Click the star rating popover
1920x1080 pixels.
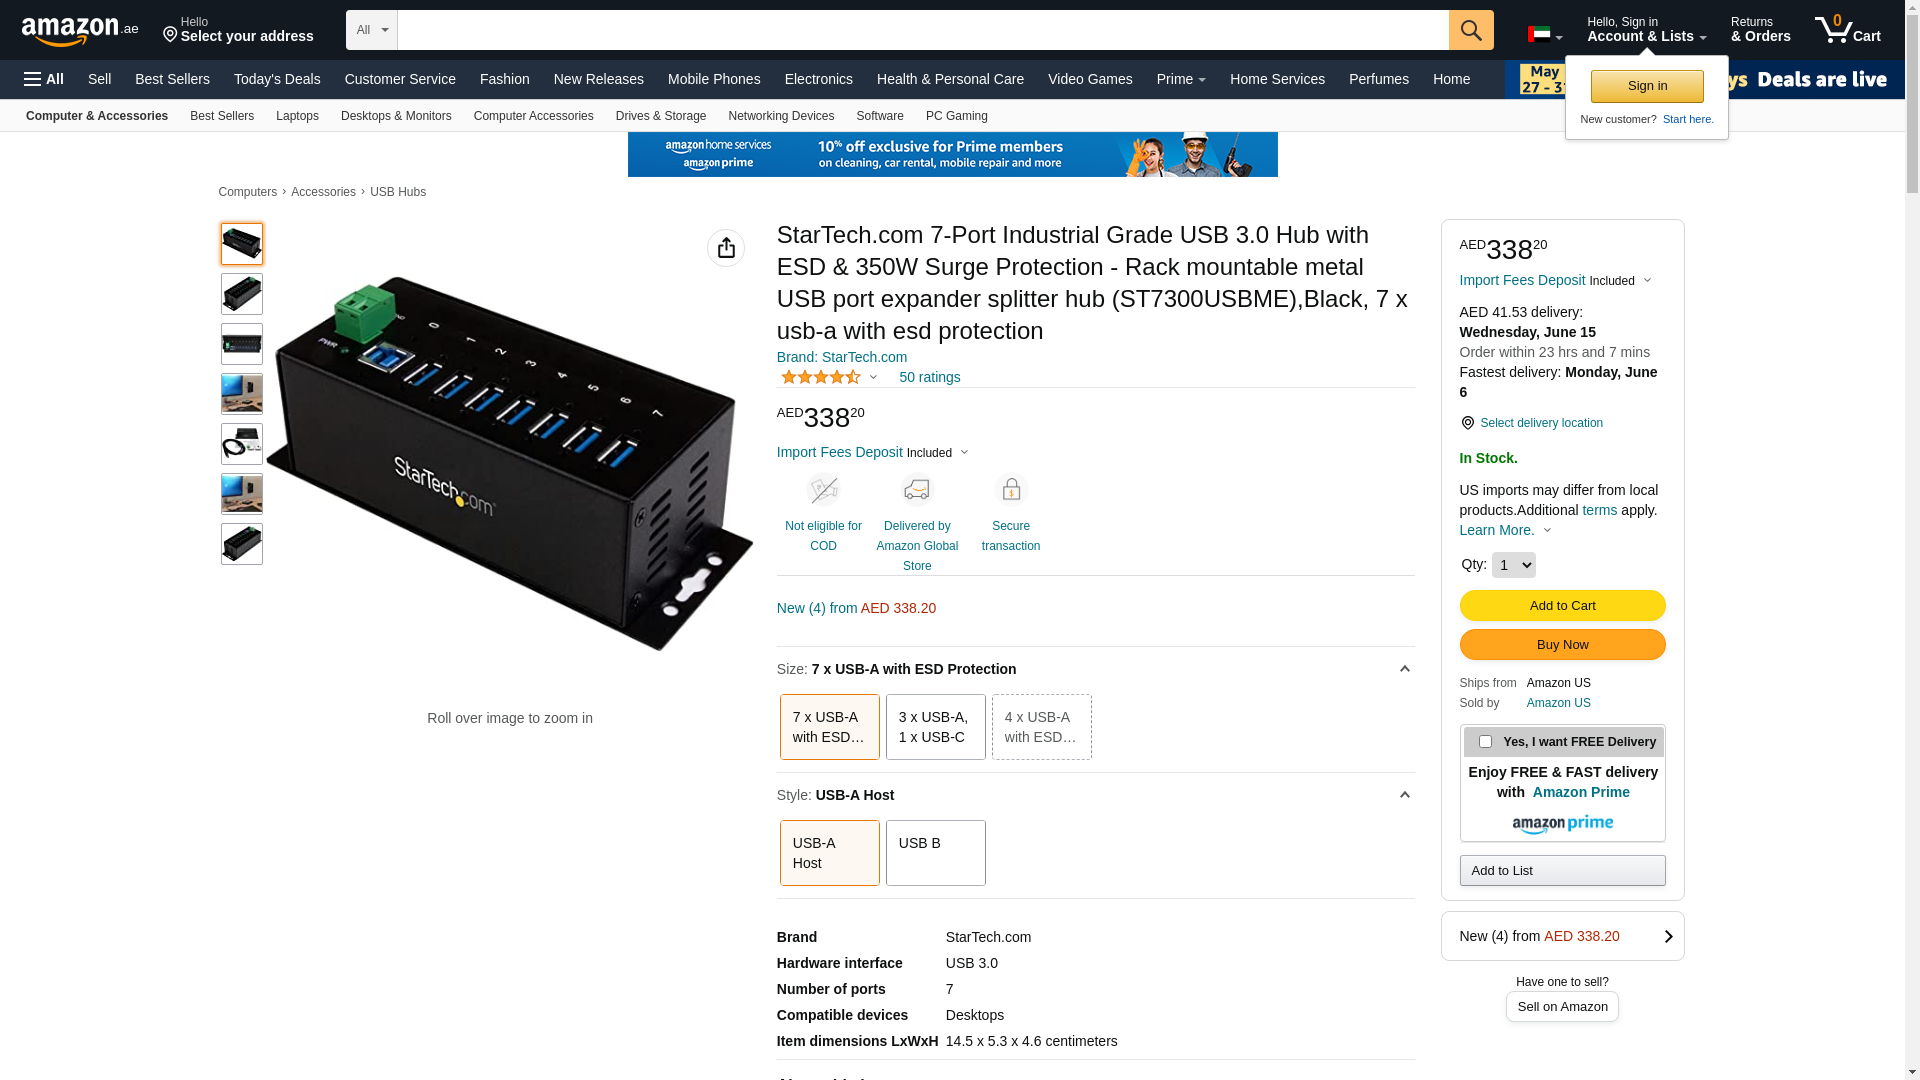point(828,377)
